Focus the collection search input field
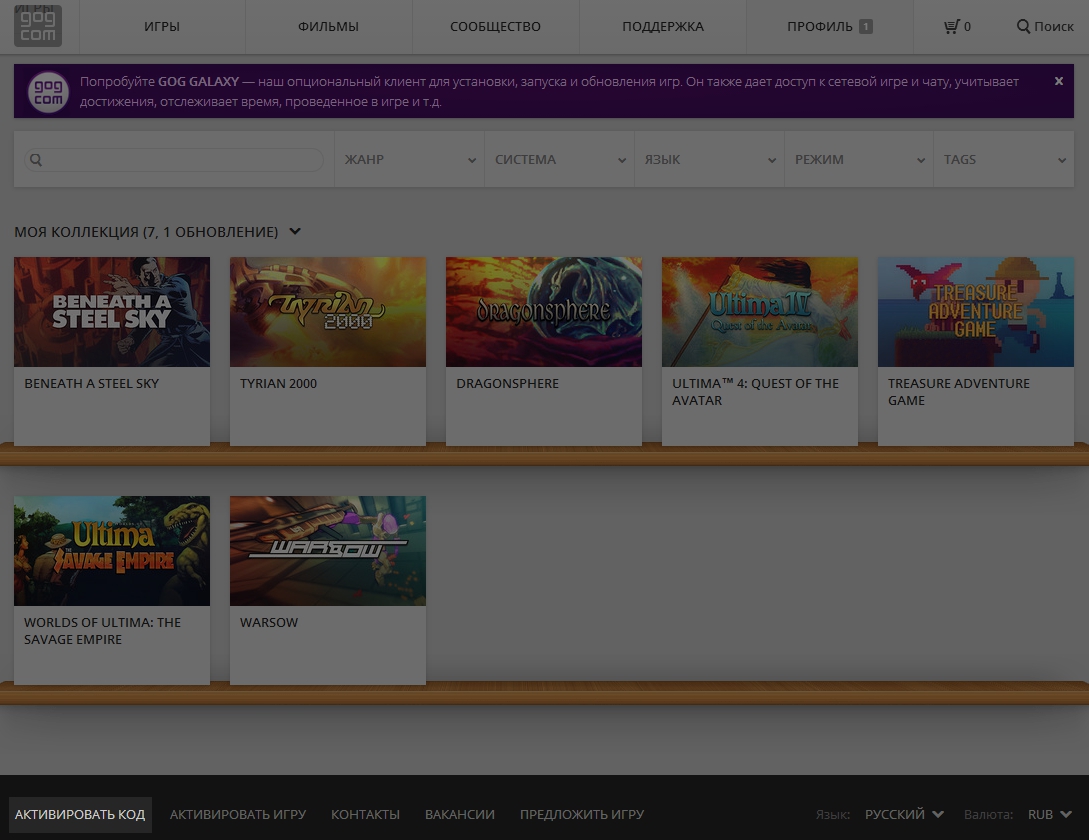This screenshot has height=840, width=1089. tap(174, 160)
